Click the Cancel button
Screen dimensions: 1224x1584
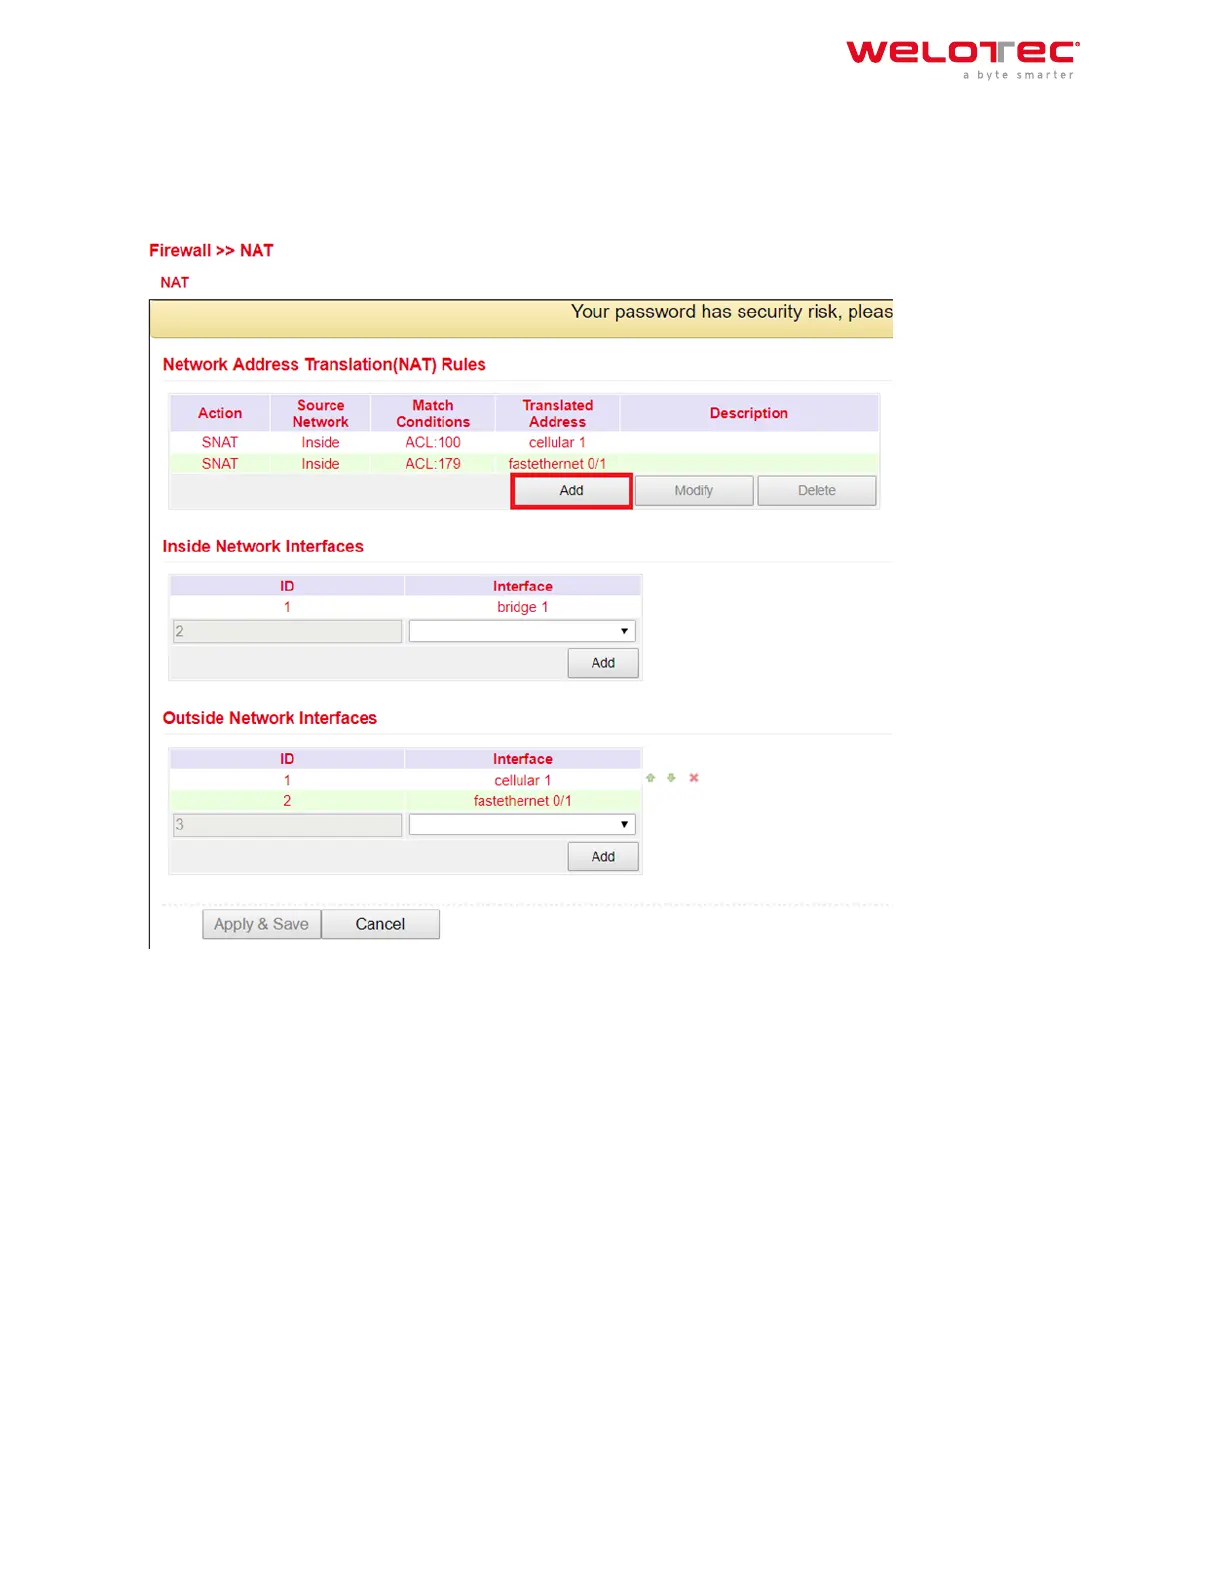380,924
